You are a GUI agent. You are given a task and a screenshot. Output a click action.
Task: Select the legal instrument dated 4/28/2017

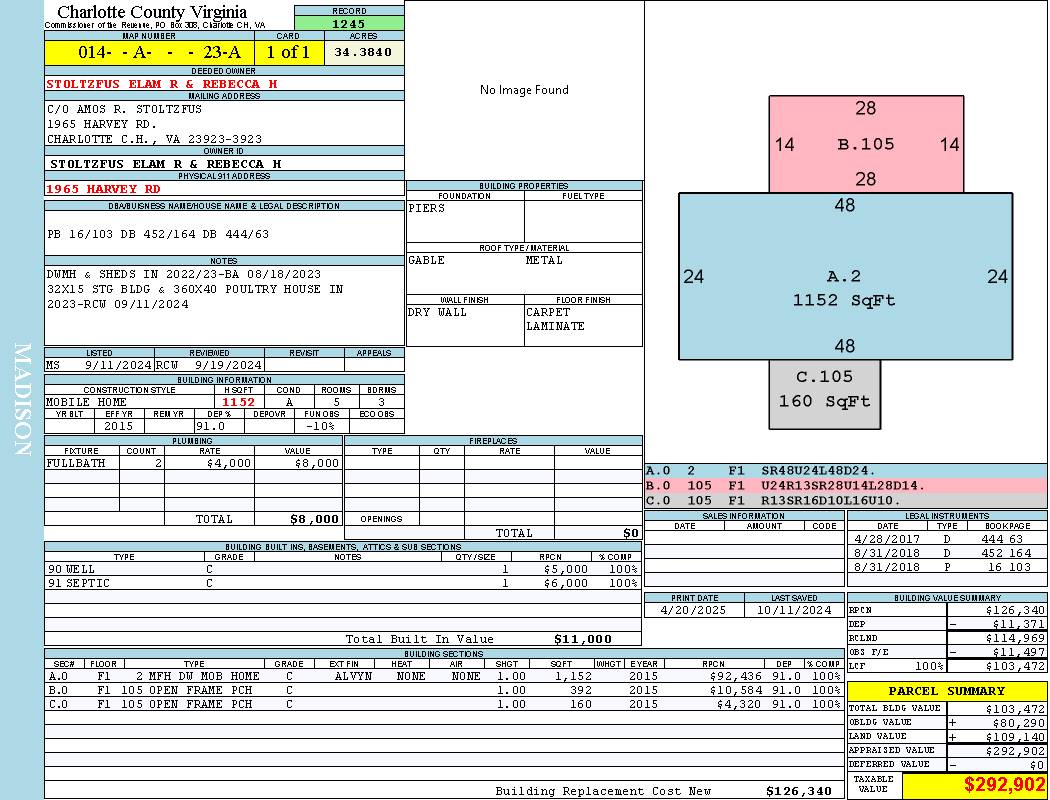click(x=947, y=539)
